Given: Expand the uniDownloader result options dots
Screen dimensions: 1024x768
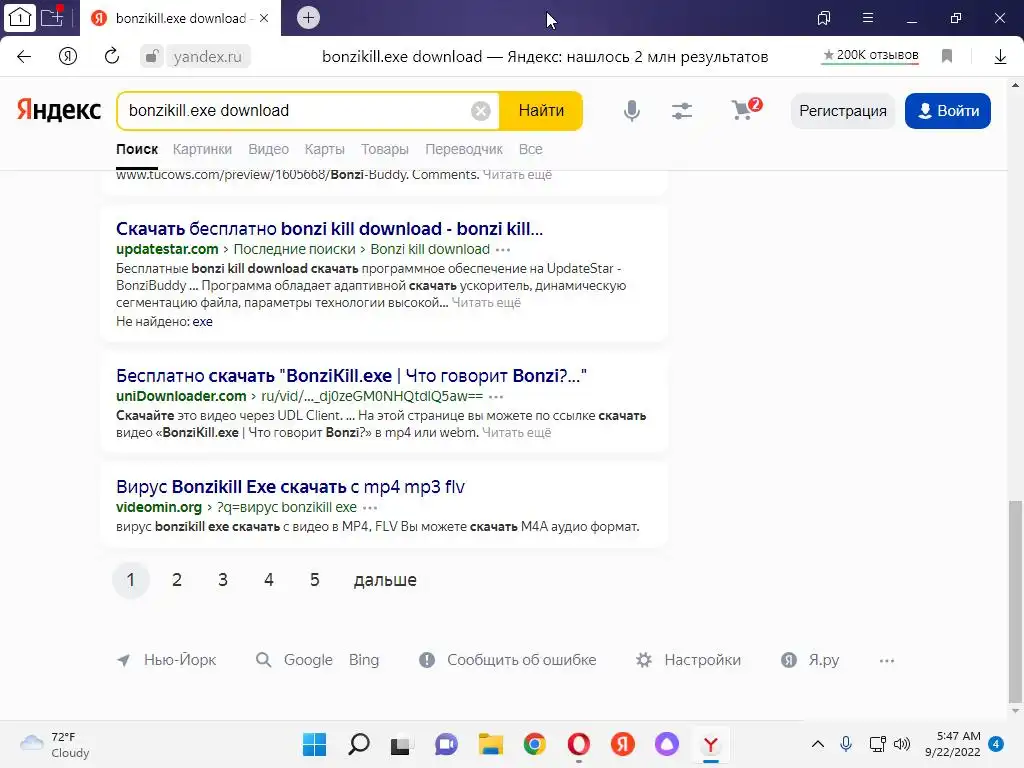Looking at the screenshot, I should 496,396.
